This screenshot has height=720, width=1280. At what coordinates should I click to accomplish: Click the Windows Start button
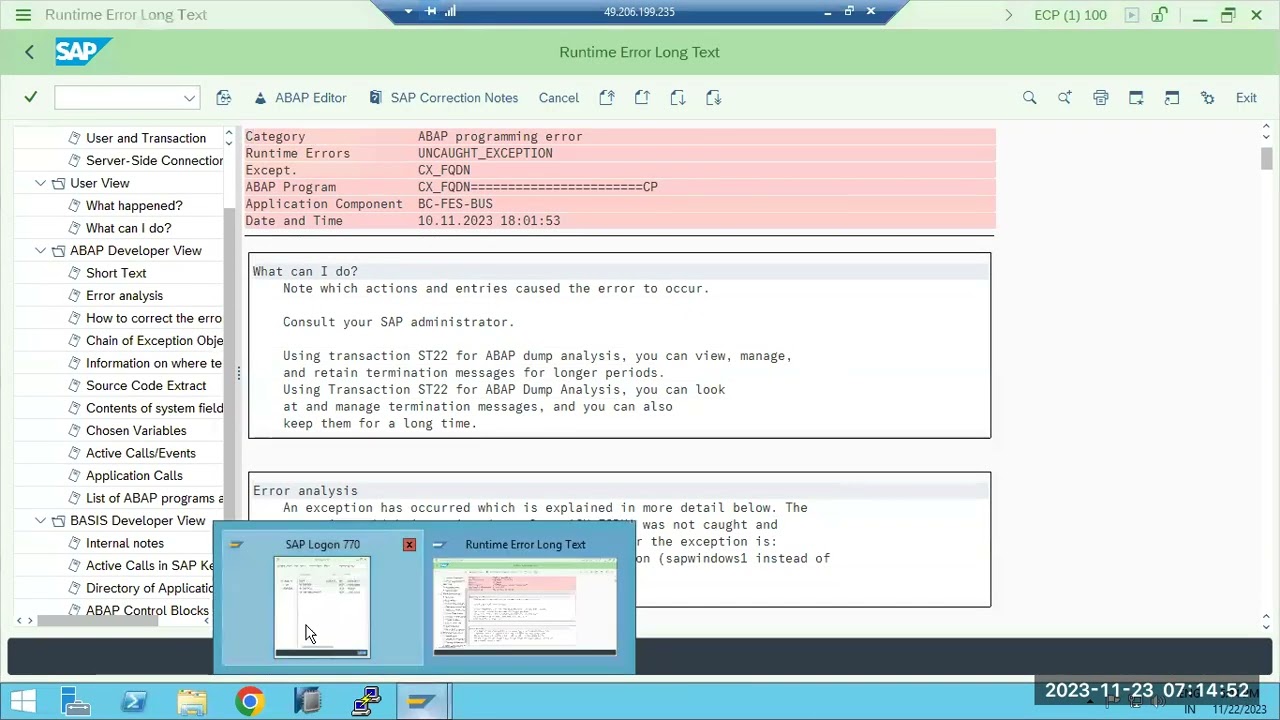pyautogui.click(x=23, y=702)
